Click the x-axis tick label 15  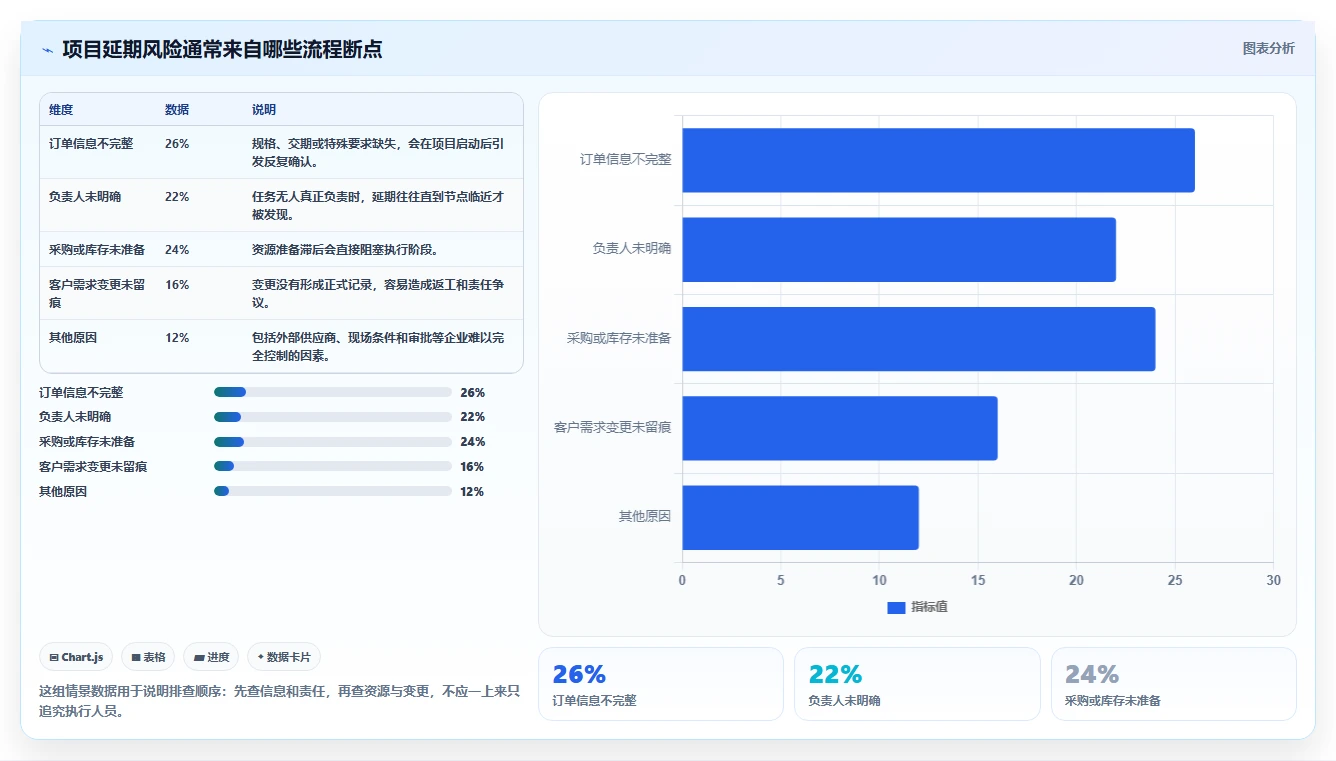(x=978, y=580)
